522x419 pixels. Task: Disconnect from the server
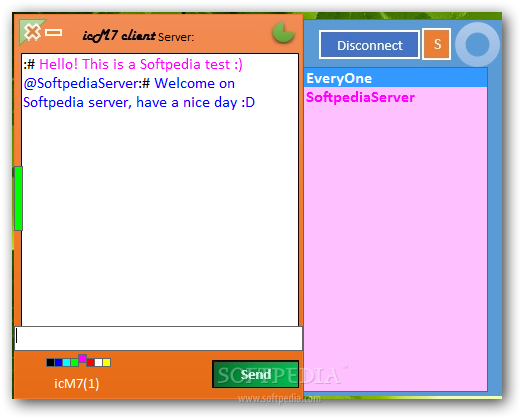click(x=369, y=45)
